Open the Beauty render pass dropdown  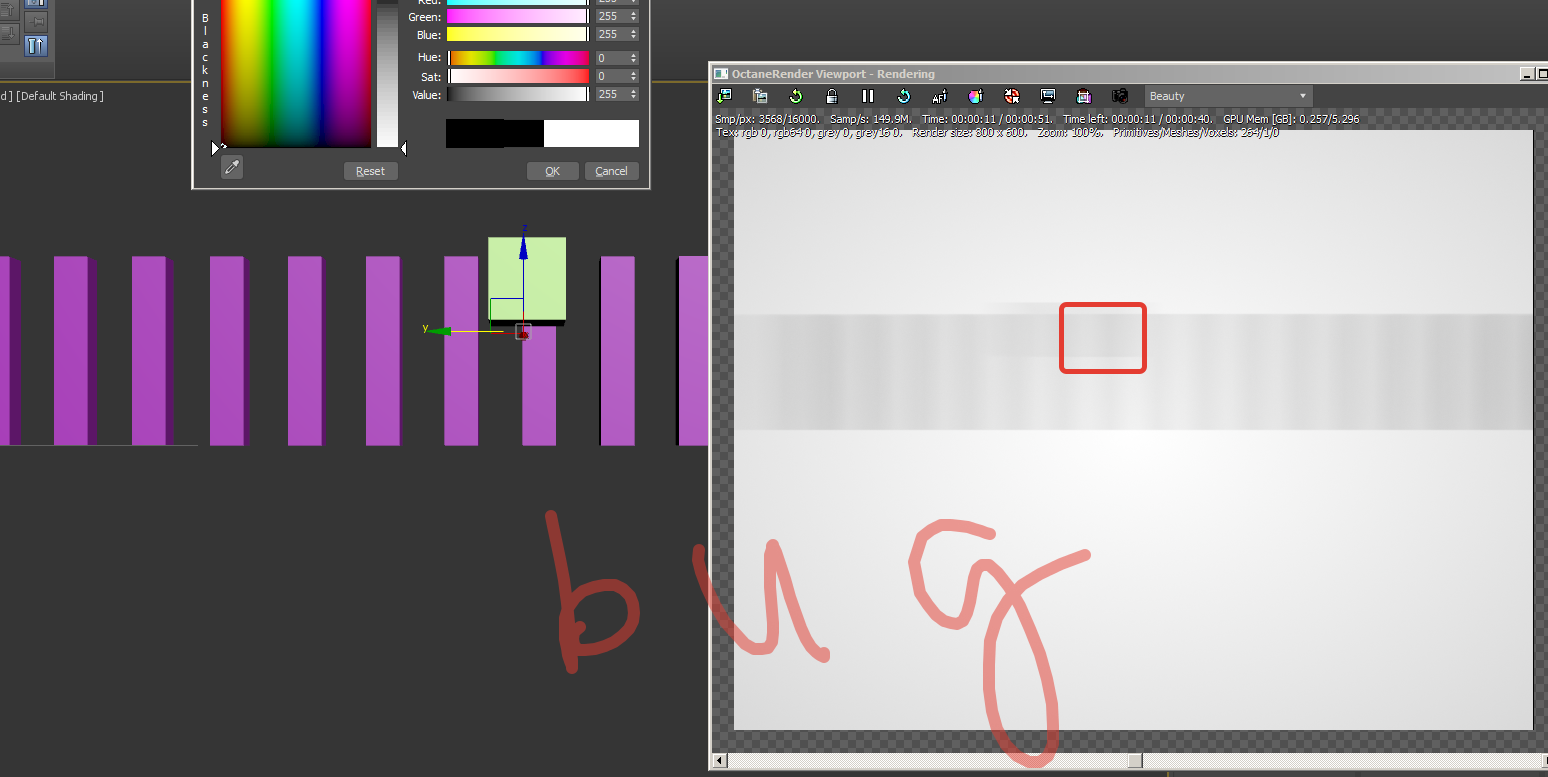1229,96
